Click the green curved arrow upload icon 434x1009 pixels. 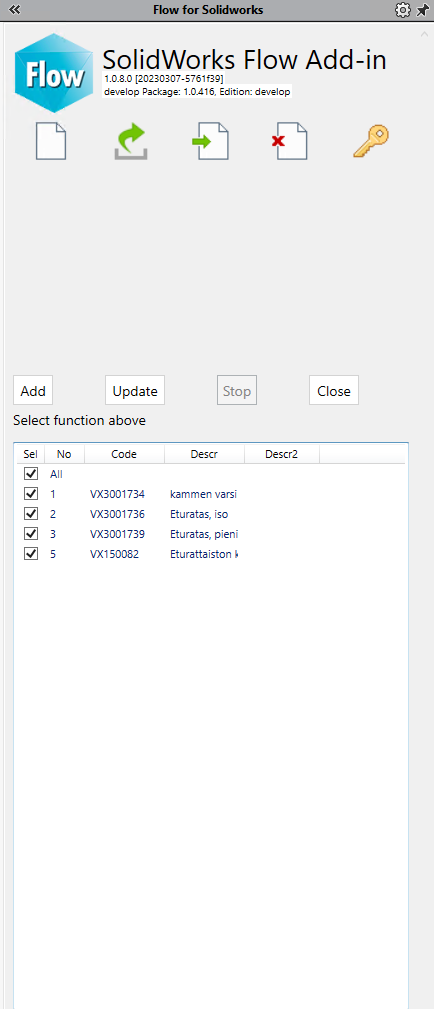click(x=131, y=142)
